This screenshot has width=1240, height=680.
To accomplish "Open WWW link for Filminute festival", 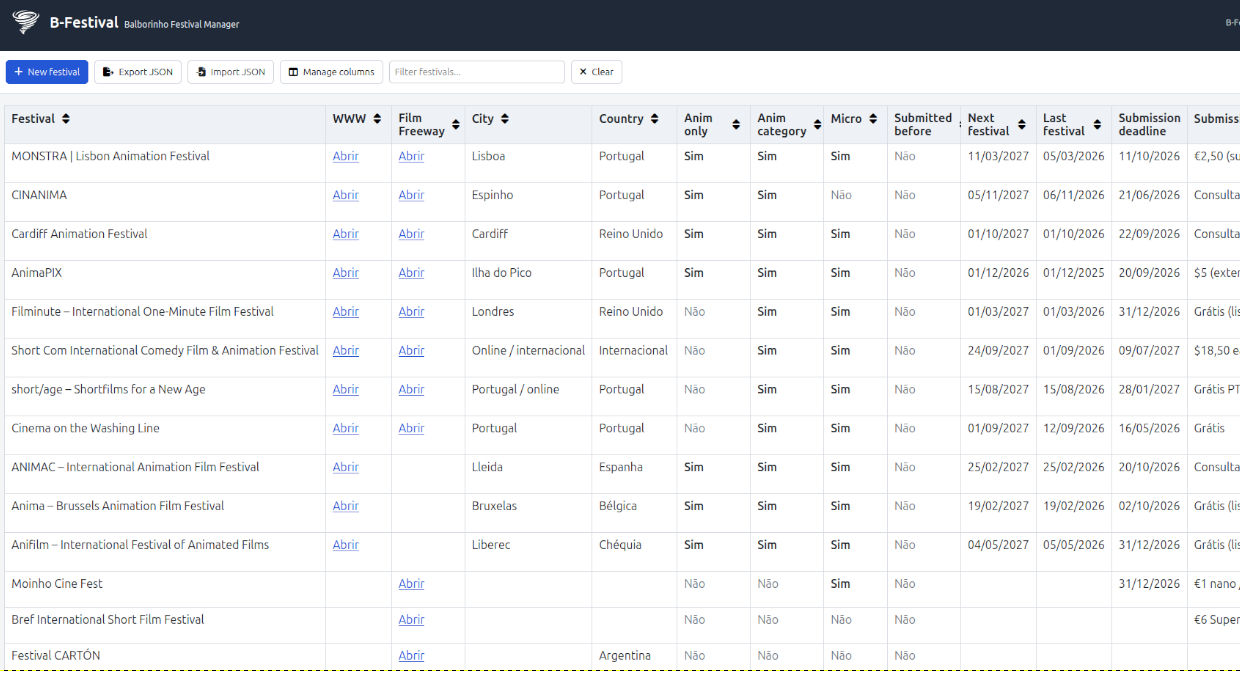I will 346,312.
